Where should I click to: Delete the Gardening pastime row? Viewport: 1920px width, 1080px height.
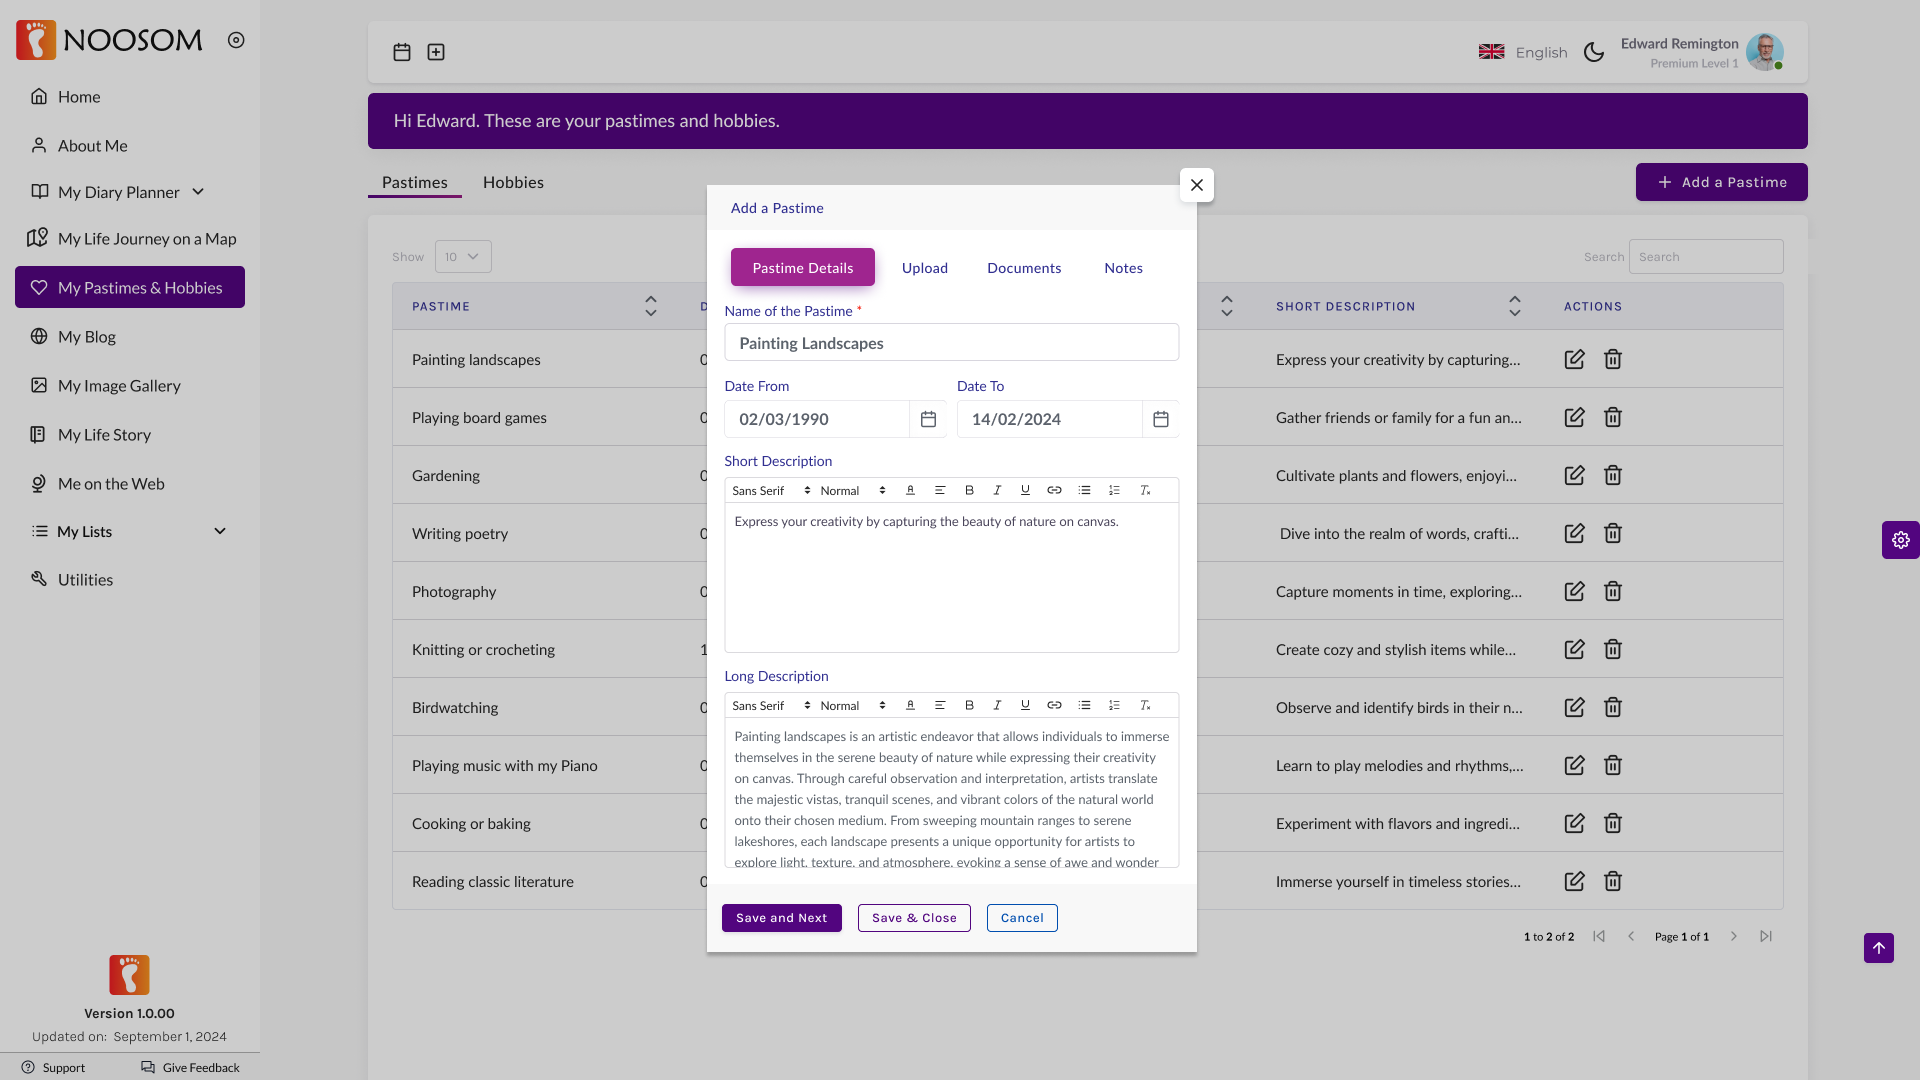pyautogui.click(x=1612, y=475)
